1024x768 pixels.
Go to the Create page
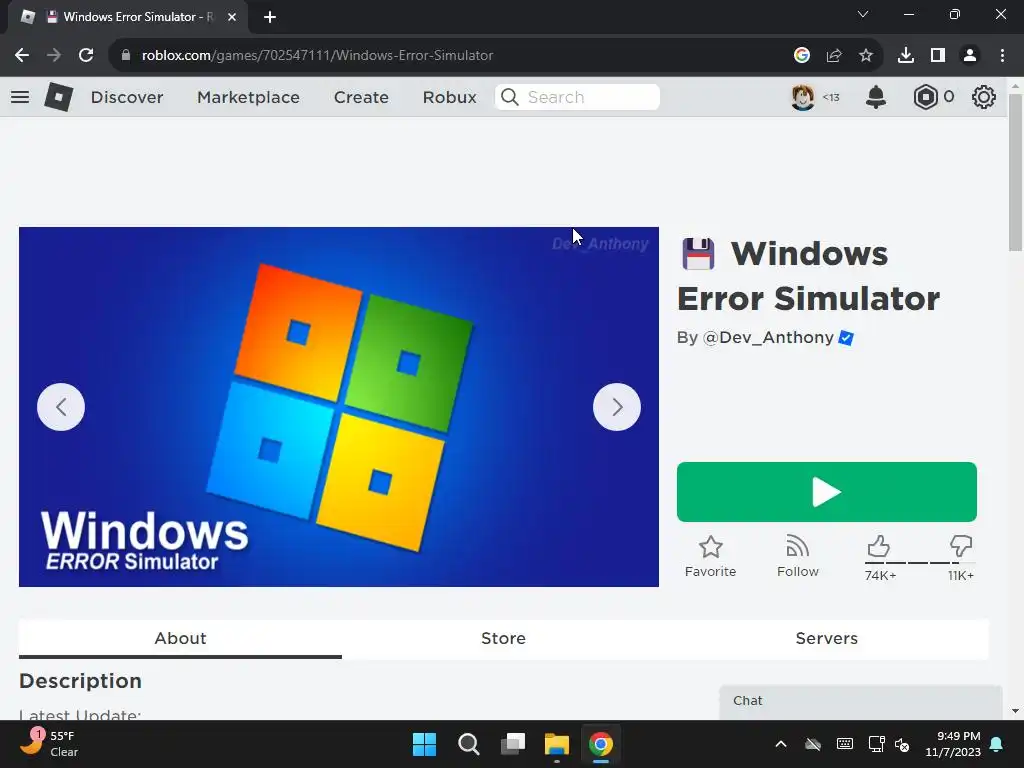[361, 97]
